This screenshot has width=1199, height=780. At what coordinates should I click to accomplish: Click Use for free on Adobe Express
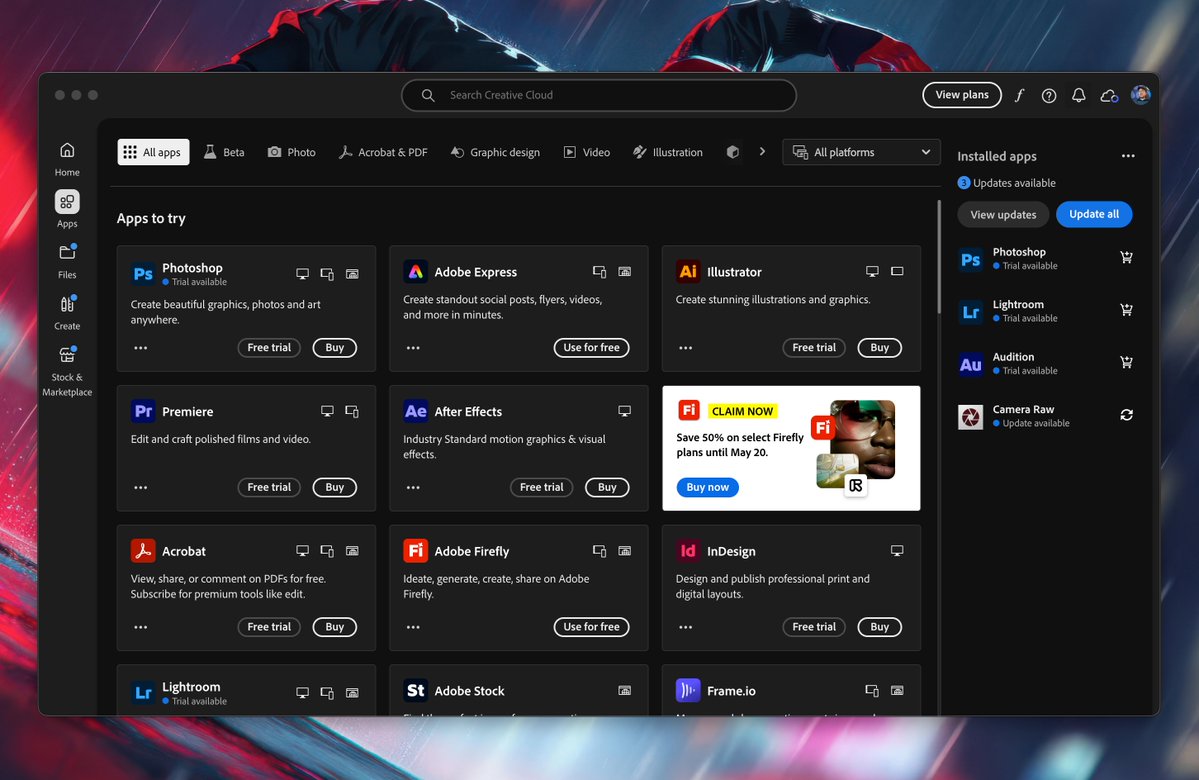591,347
